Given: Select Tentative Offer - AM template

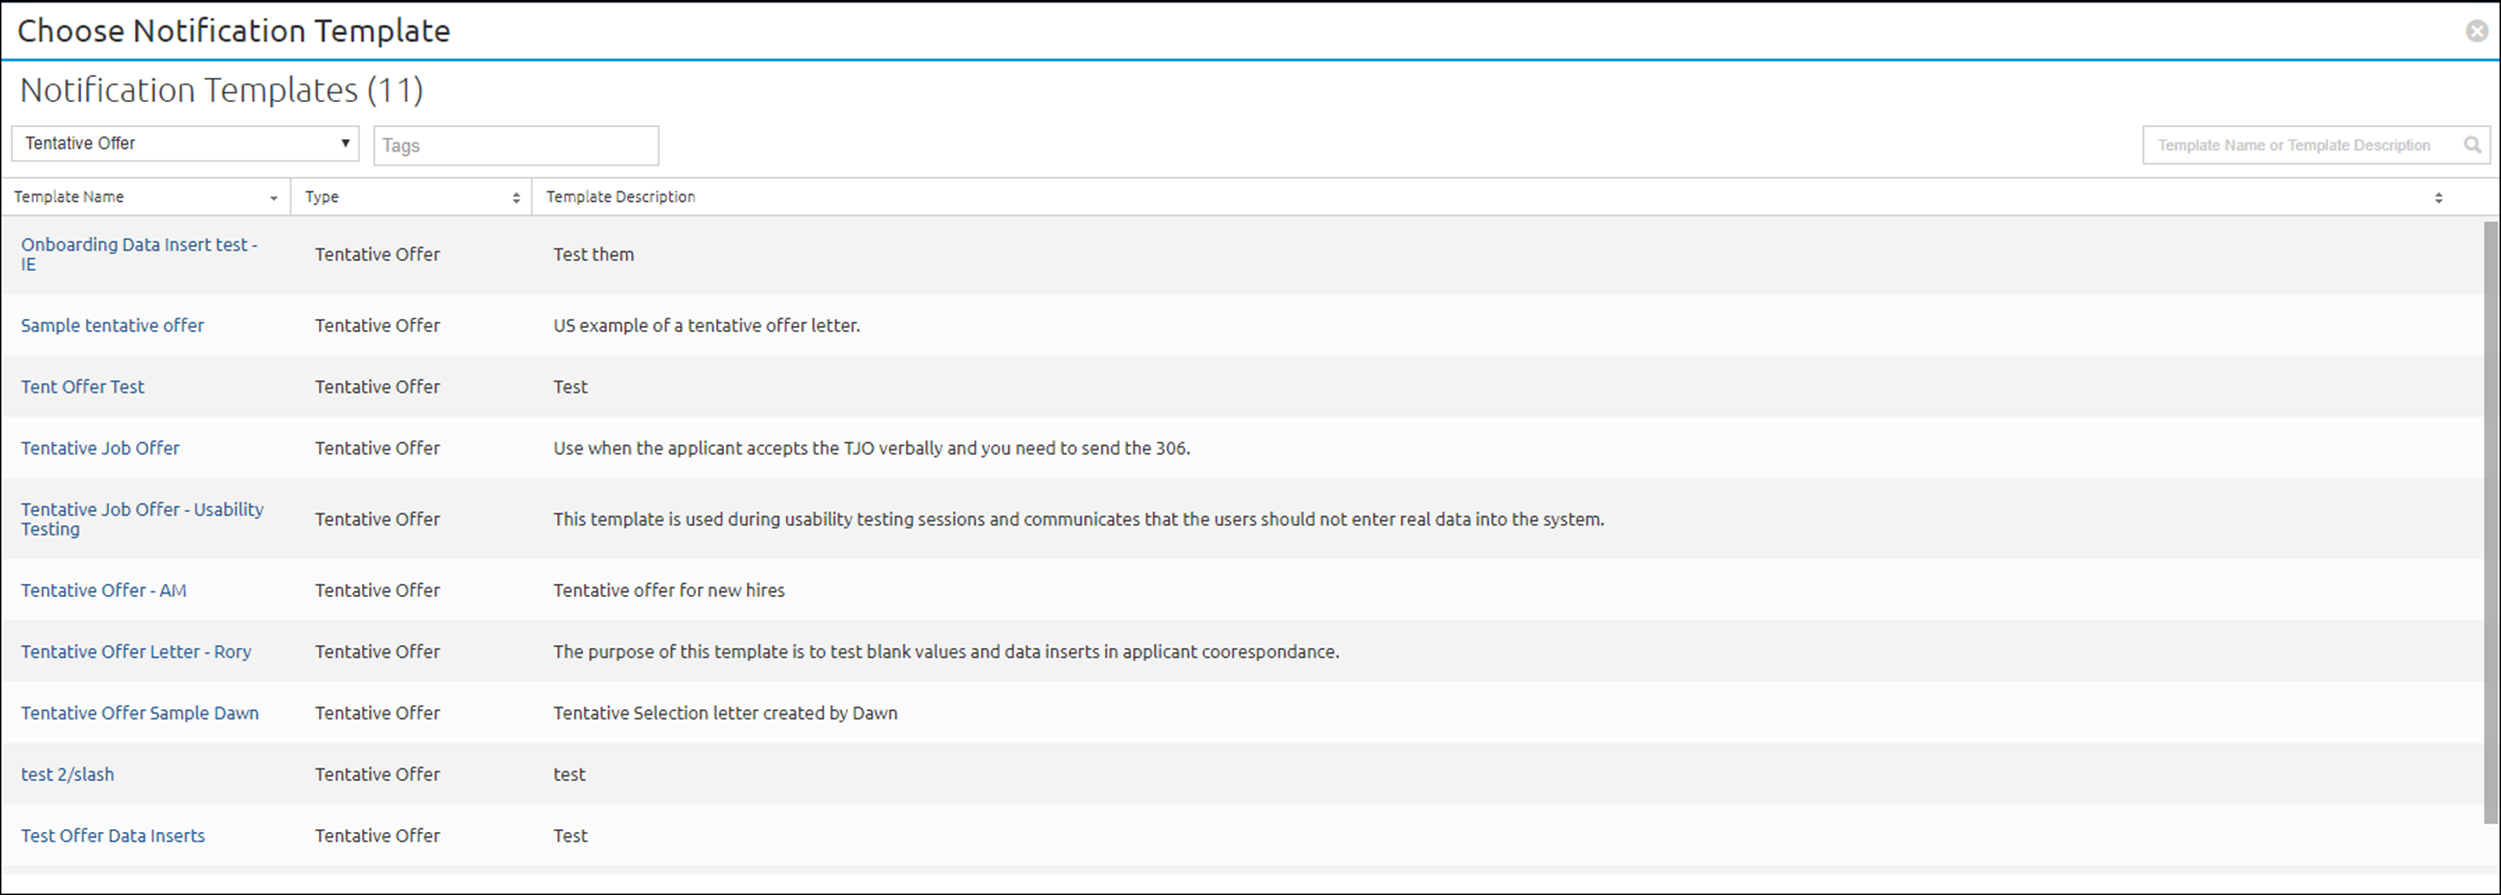Looking at the screenshot, I should coord(103,590).
